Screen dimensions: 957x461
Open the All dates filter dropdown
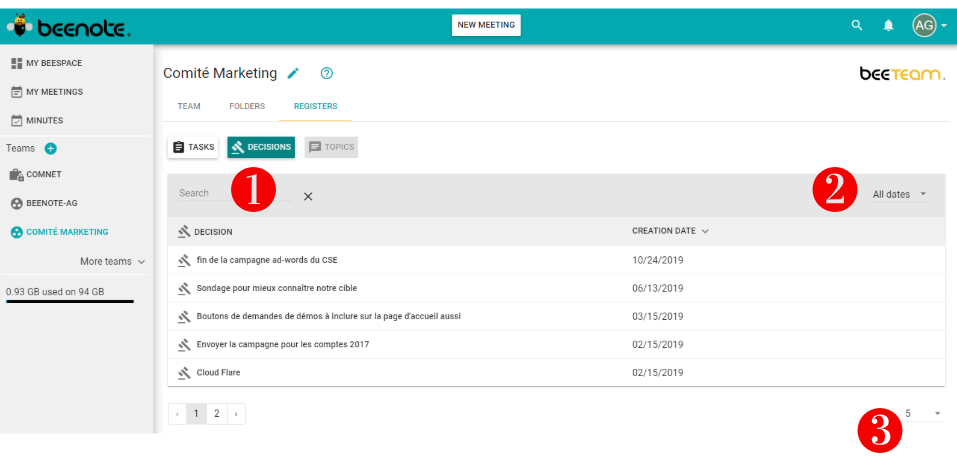coord(900,194)
